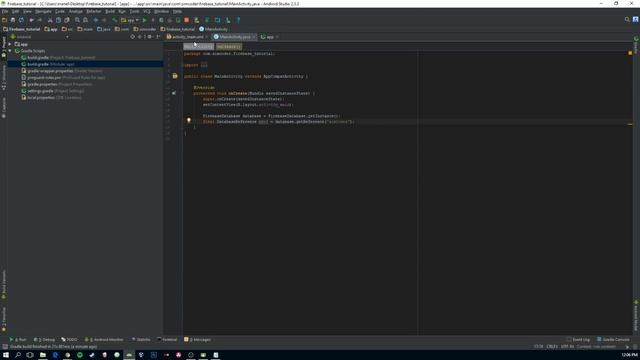Screen dimensions: 640x360
Task: Click the java breadcrumb folder
Action: pyautogui.click(x=104, y=29)
